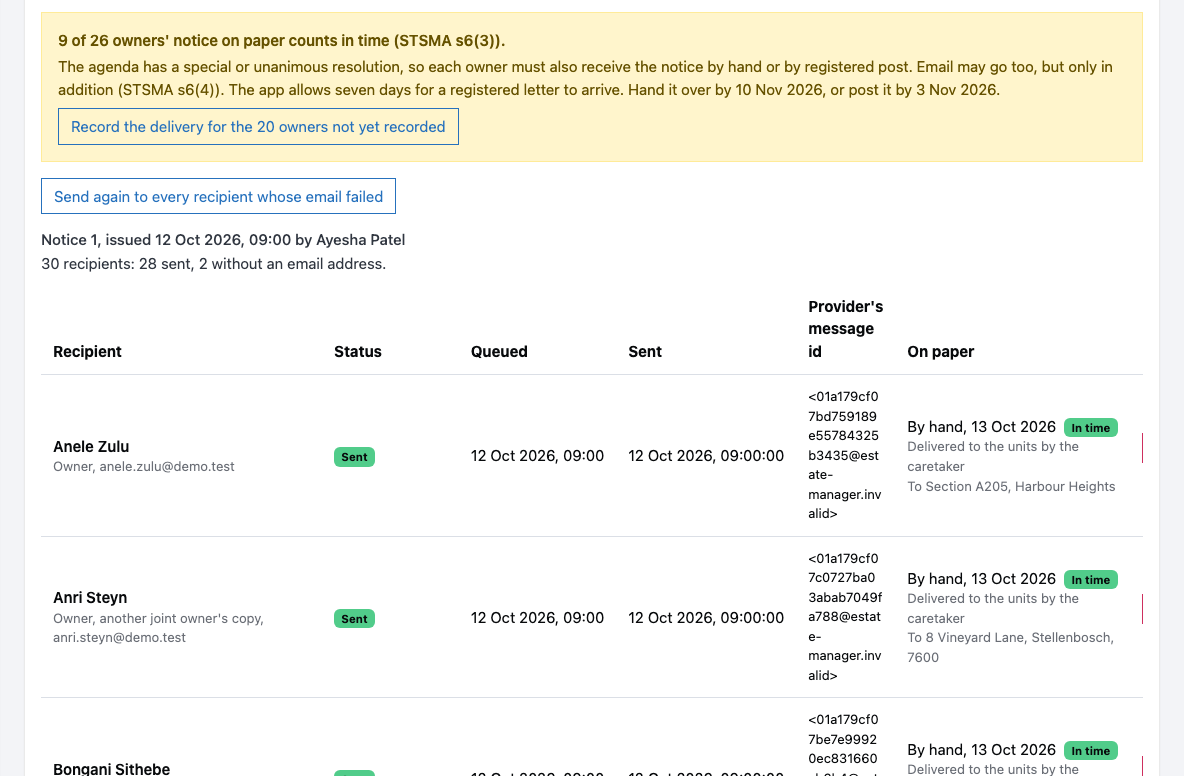Click anele.zulu@demo.test owner email line
This screenshot has height=776, width=1184.
(143, 467)
